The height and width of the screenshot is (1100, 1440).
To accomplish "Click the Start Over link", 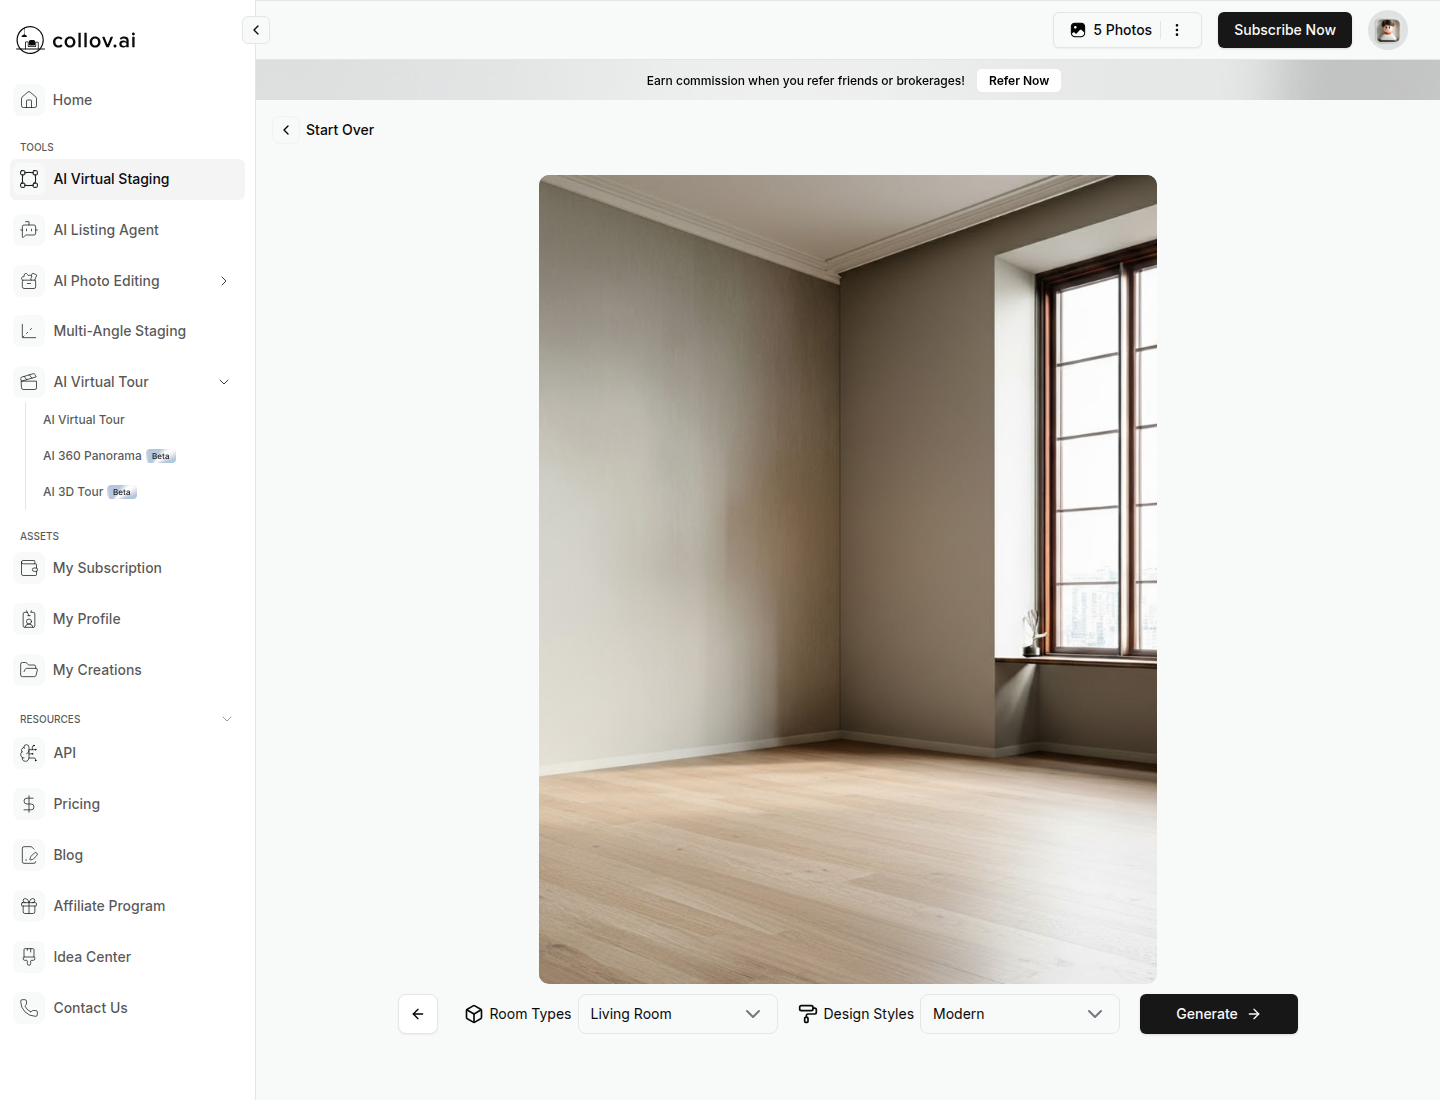I will pos(340,130).
